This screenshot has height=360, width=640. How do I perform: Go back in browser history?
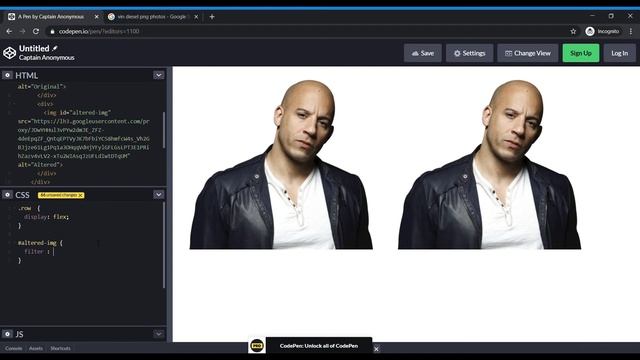(x=9, y=31)
